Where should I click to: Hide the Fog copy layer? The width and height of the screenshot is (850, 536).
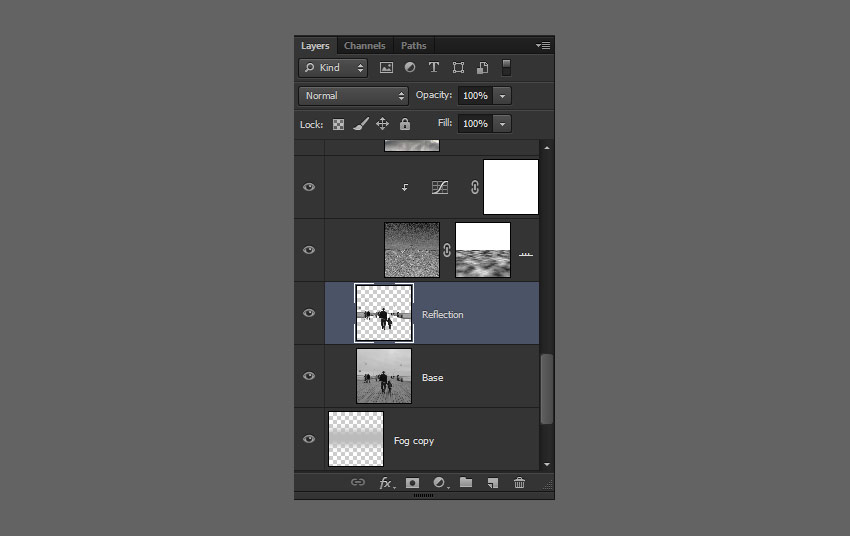(x=309, y=438)
